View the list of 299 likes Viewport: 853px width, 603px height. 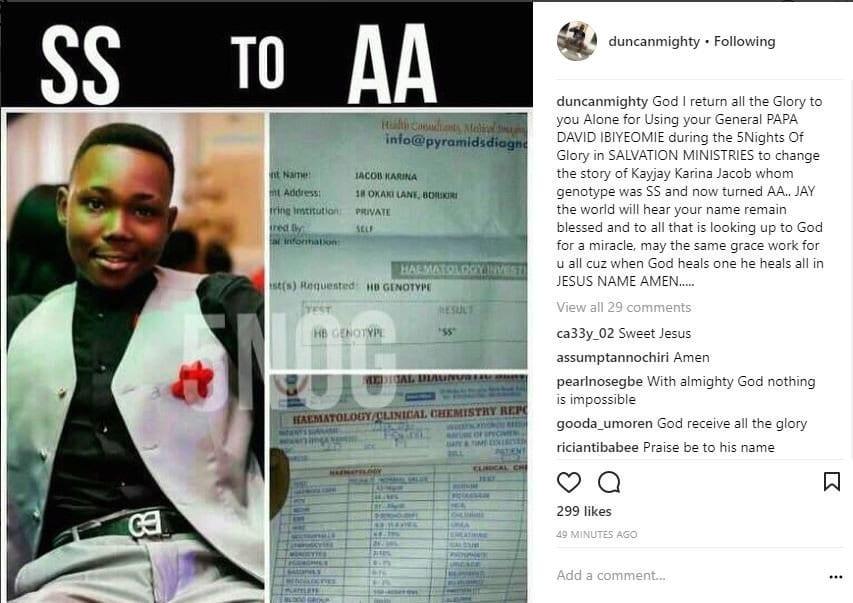coord(584,512)
